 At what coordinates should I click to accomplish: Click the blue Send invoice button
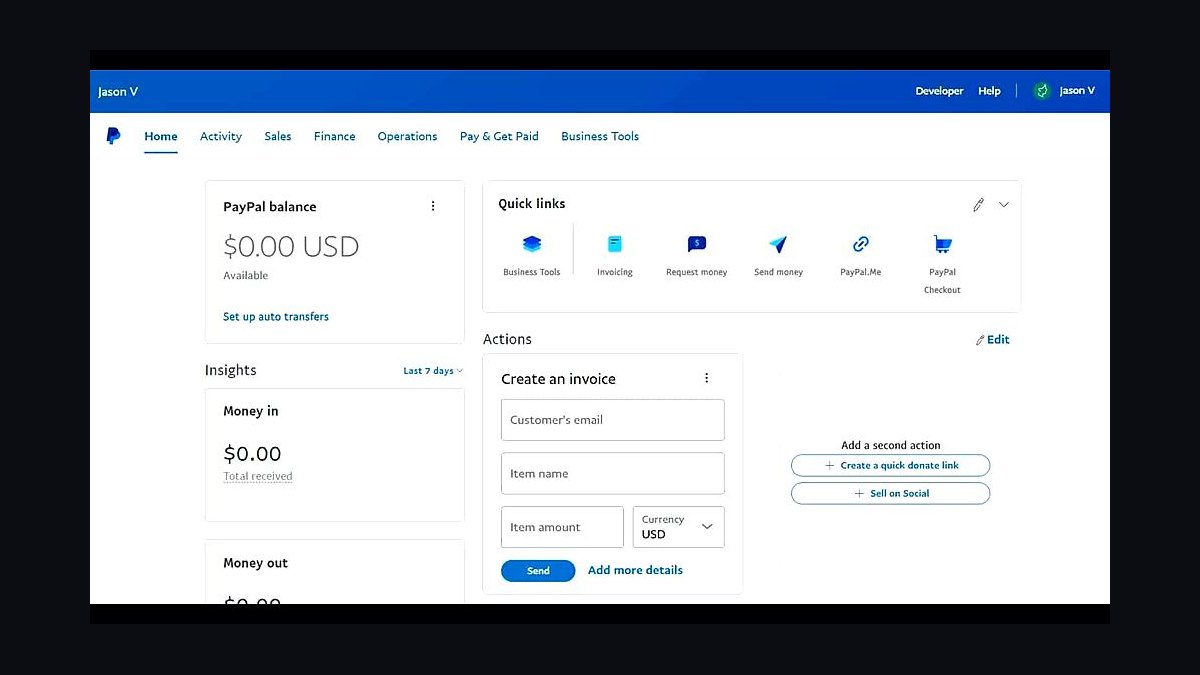click(x=538, y=570)
